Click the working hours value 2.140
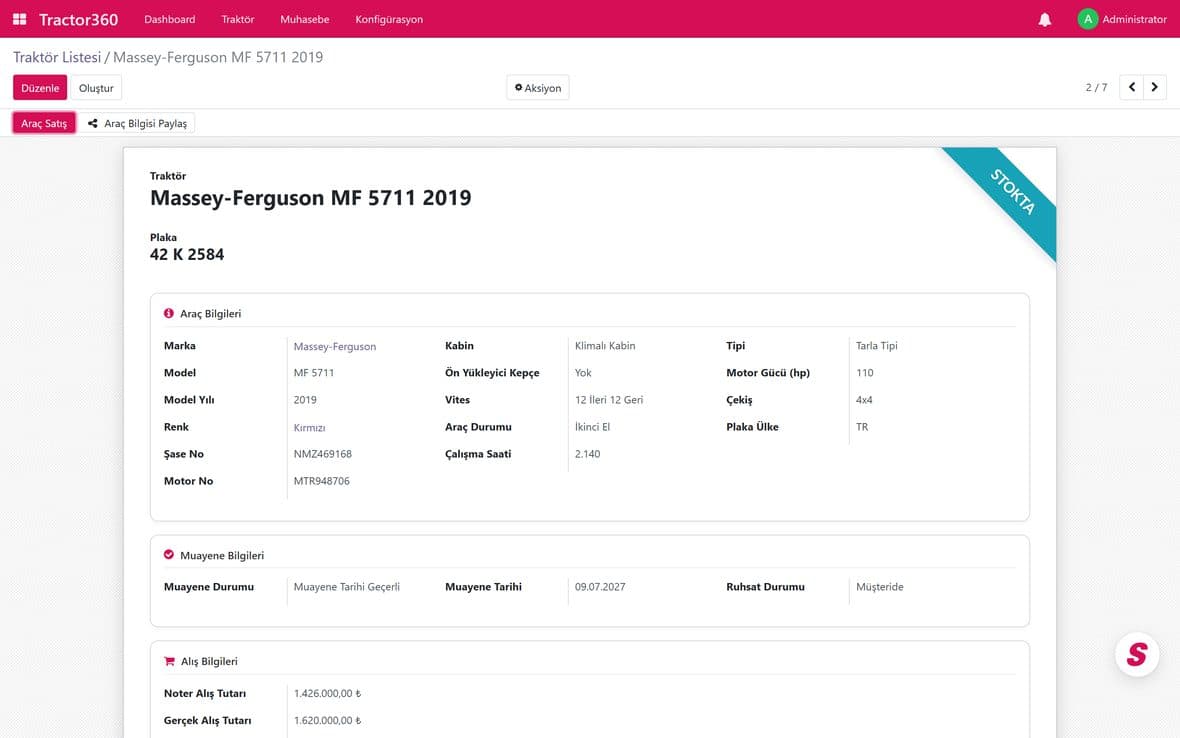 pos(588,454)
